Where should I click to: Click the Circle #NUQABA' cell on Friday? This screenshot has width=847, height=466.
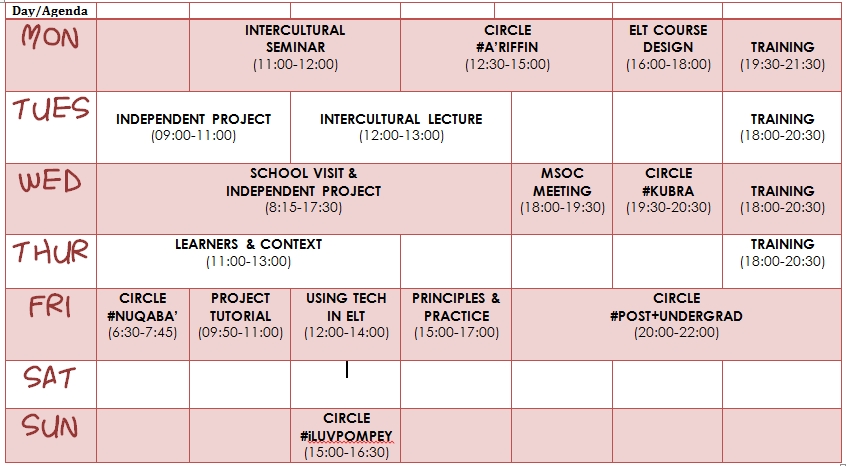[x=143, y=324]
